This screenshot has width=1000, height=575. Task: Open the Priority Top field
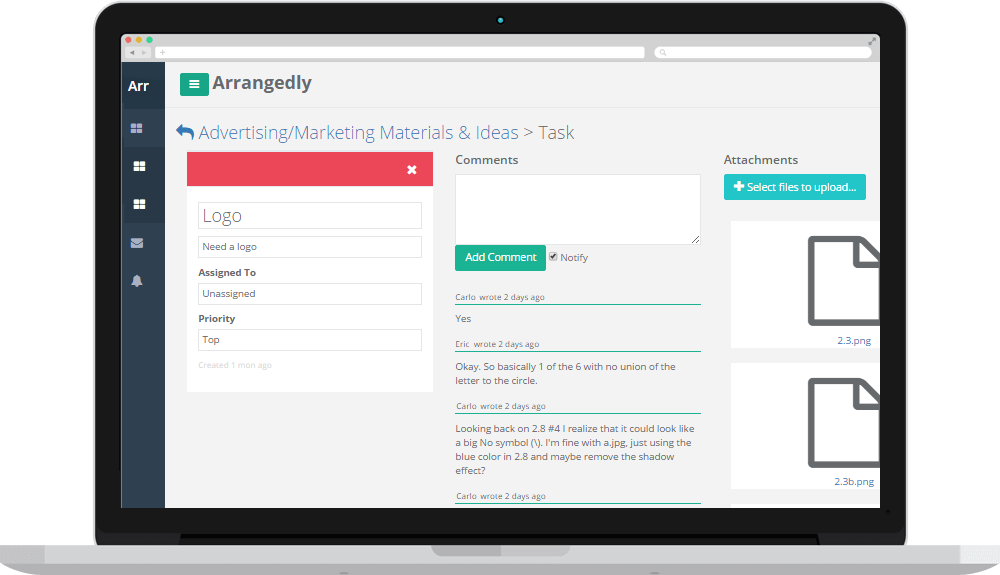click(310, 340)
